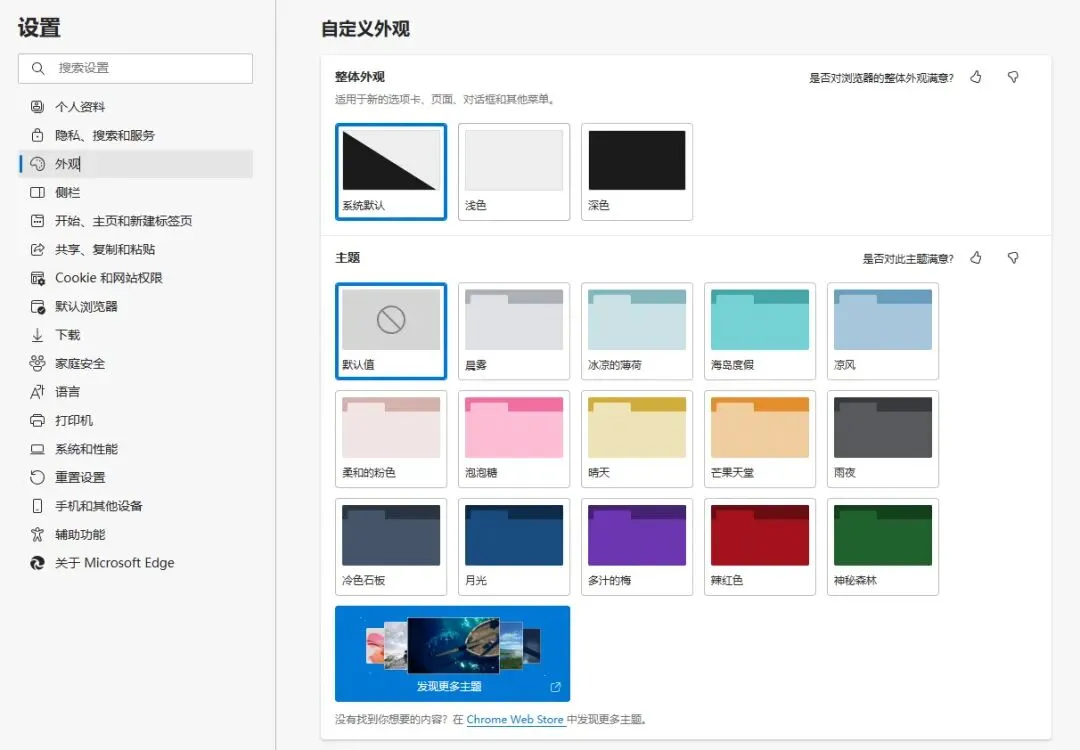Click the phone icon beside 手机和其他设备

[37, 506]
